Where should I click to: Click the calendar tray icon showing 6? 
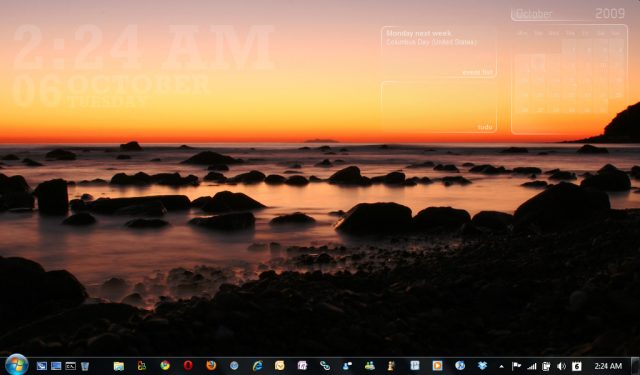(x=576, y=366)
